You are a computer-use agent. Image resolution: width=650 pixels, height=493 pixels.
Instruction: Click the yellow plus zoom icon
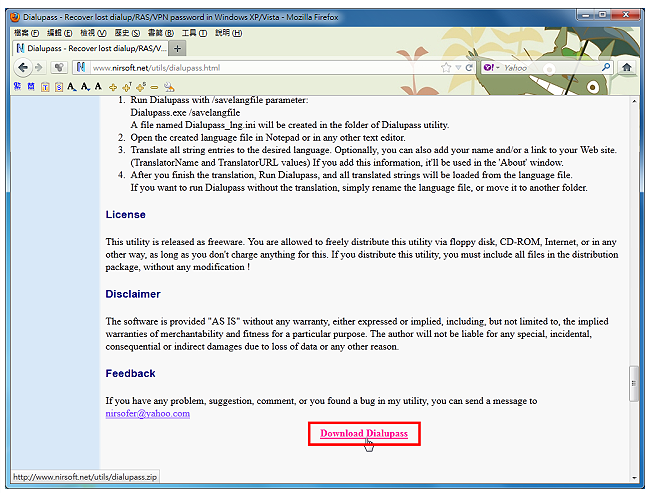113,87
